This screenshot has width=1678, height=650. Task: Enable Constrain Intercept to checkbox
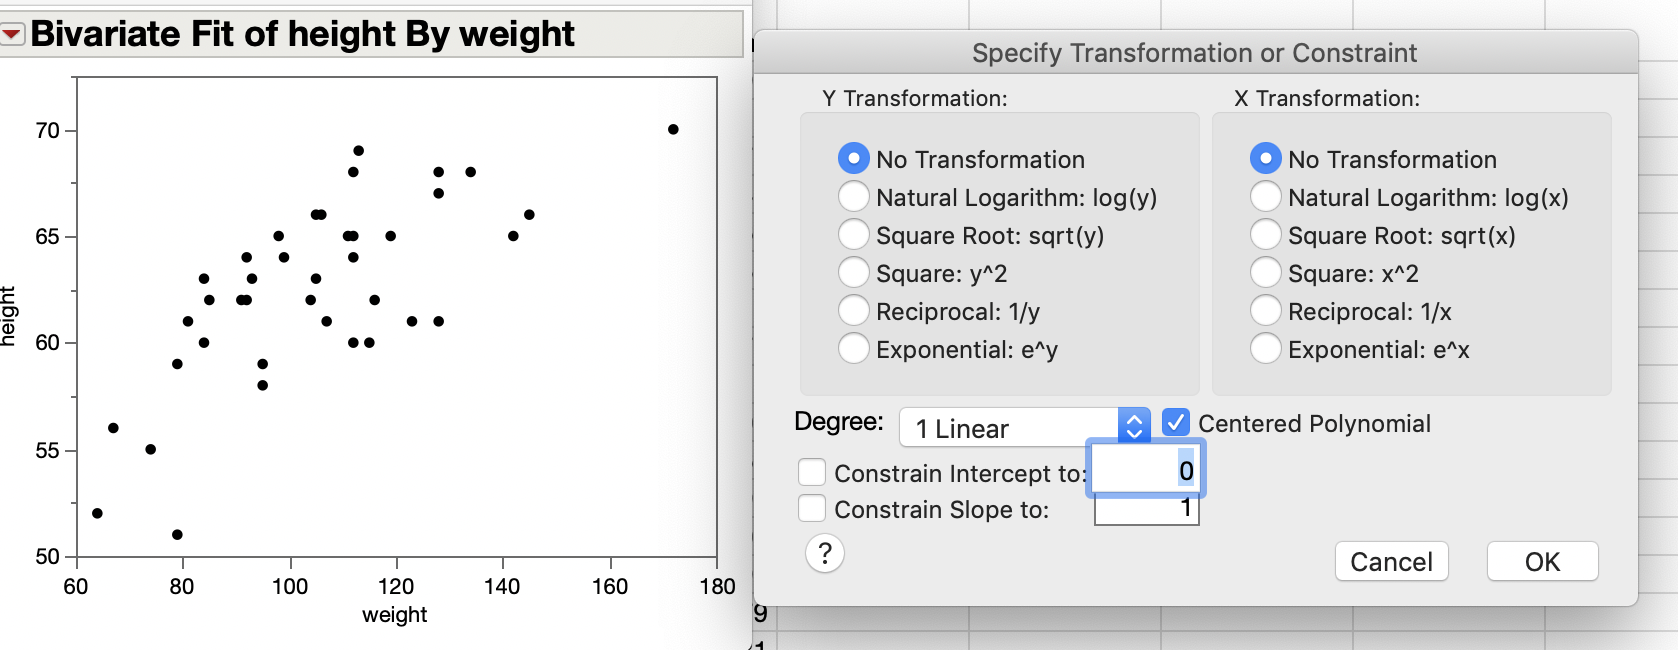tap(812, 472)
